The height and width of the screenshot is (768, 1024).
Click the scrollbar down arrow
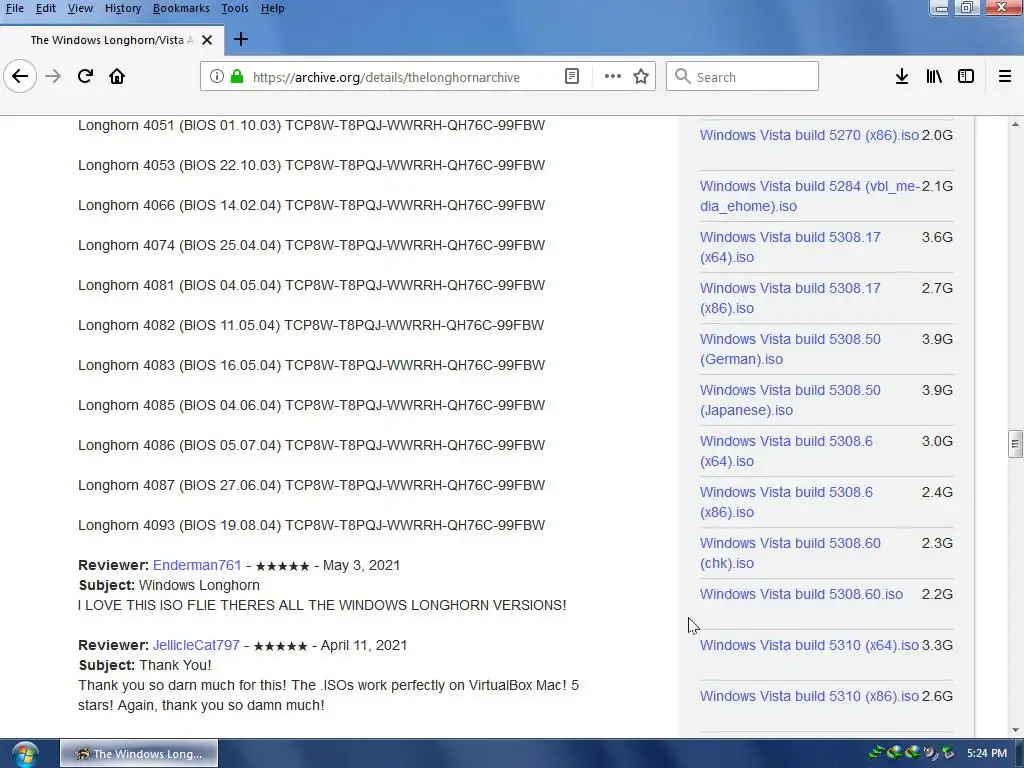pyautogui.click(x=1015, y=730)
